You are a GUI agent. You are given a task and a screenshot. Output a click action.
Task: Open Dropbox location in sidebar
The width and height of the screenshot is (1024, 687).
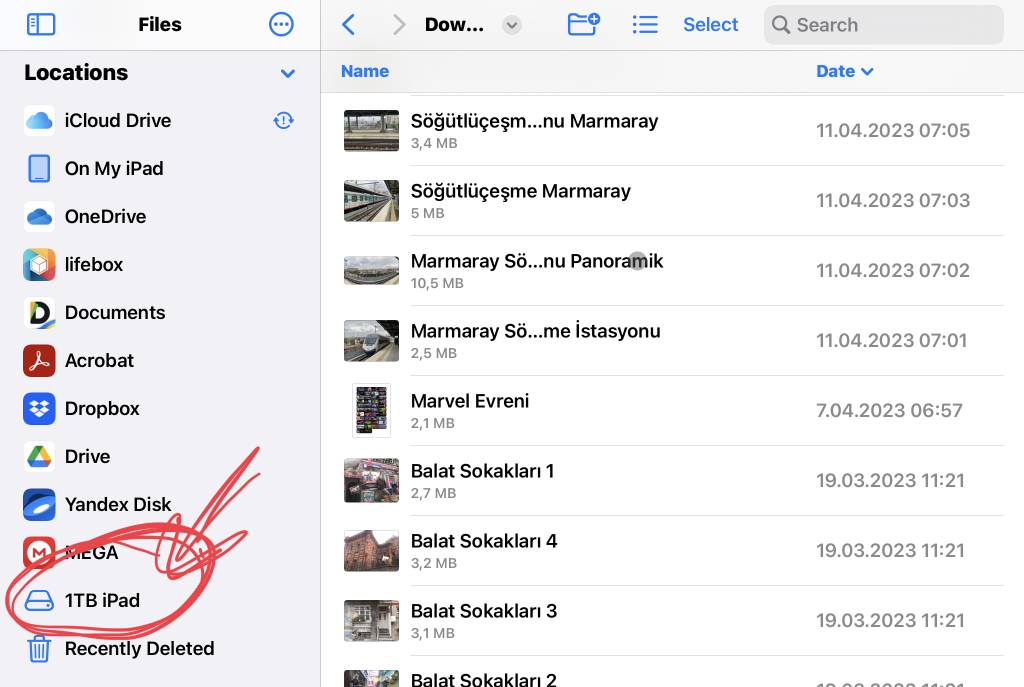click(101, 409)
